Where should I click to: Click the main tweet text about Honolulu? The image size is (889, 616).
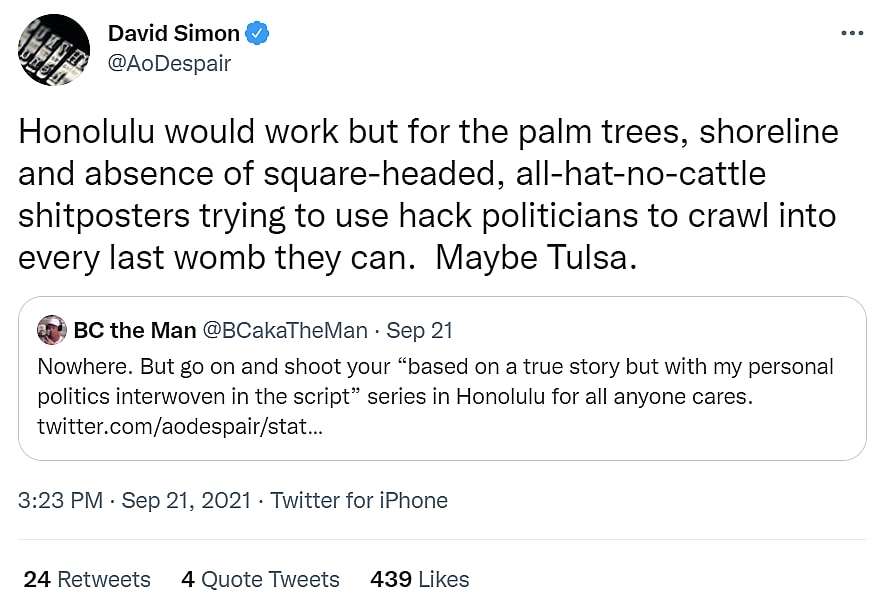428,195
